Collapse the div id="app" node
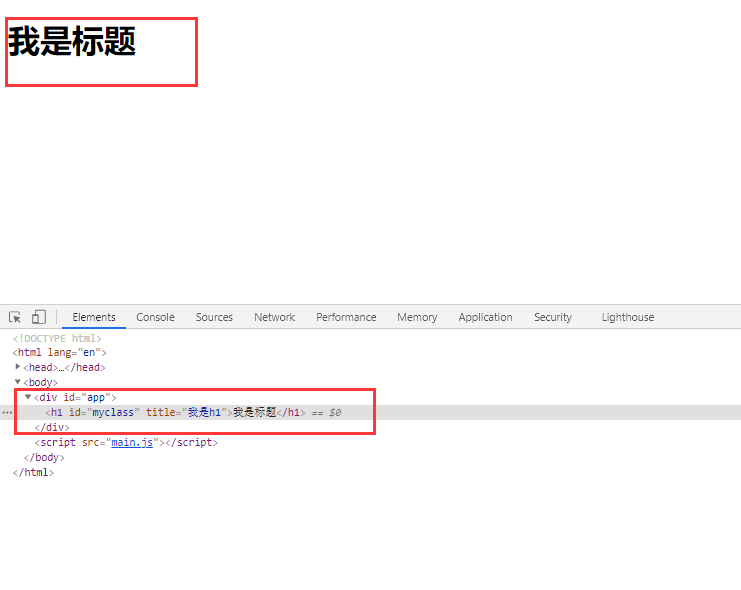This screenshot has height=590, width=741. tap(28, 397)
